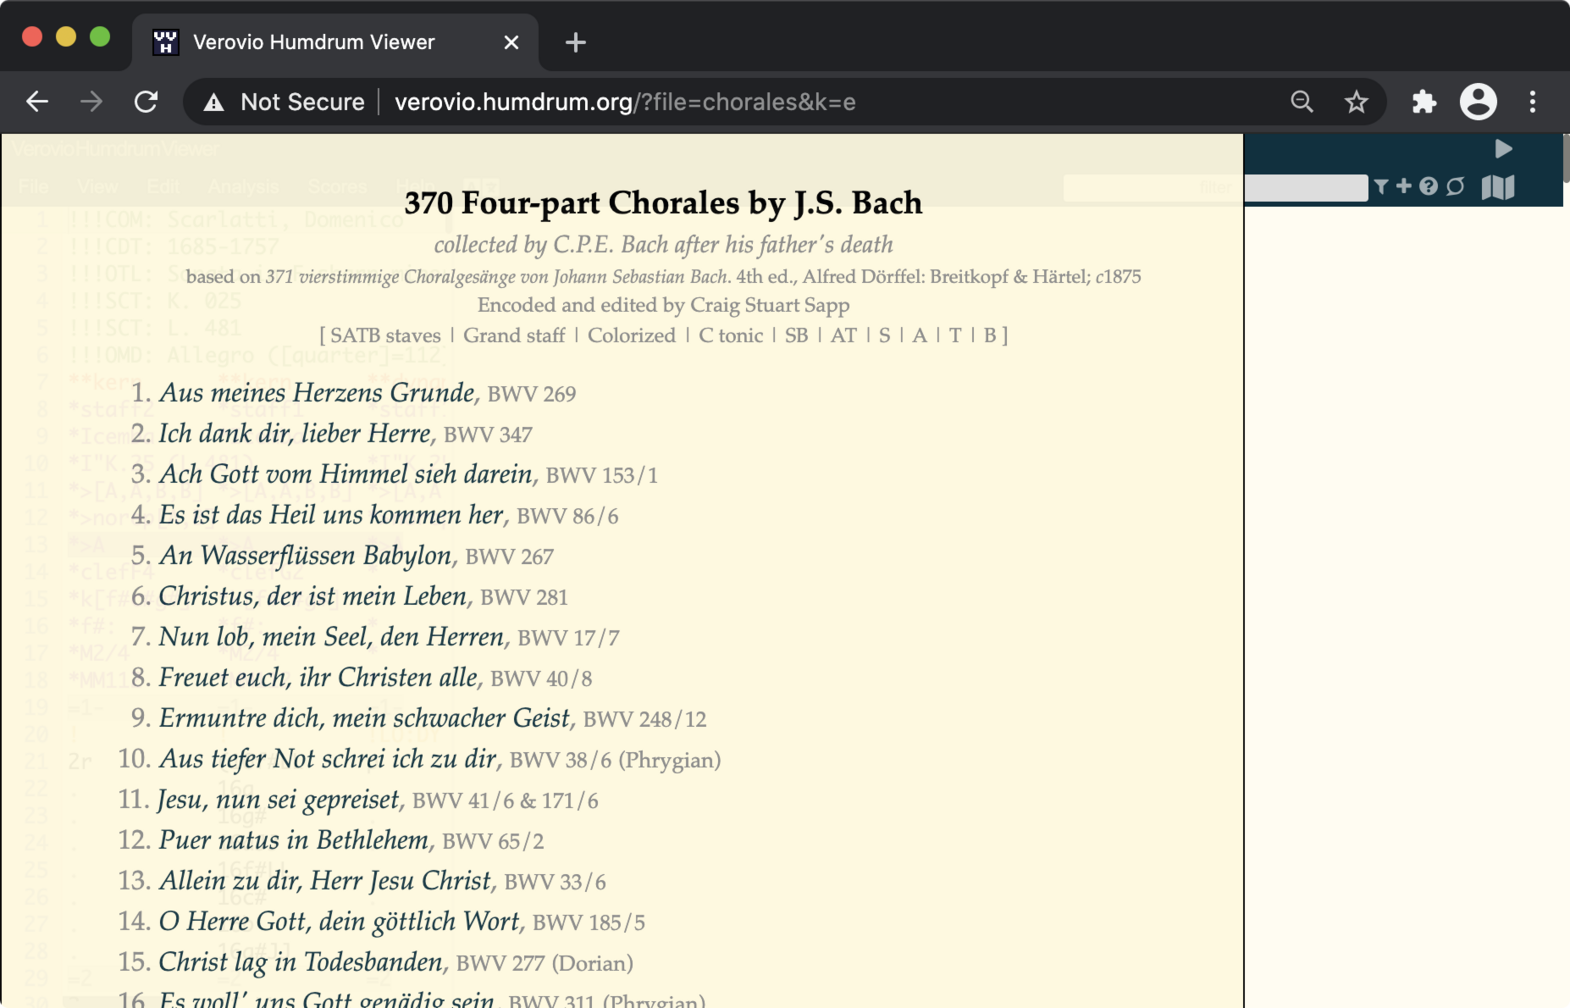
Task: Open the browser extensions puzzle icon
Action: point(1423,102)
